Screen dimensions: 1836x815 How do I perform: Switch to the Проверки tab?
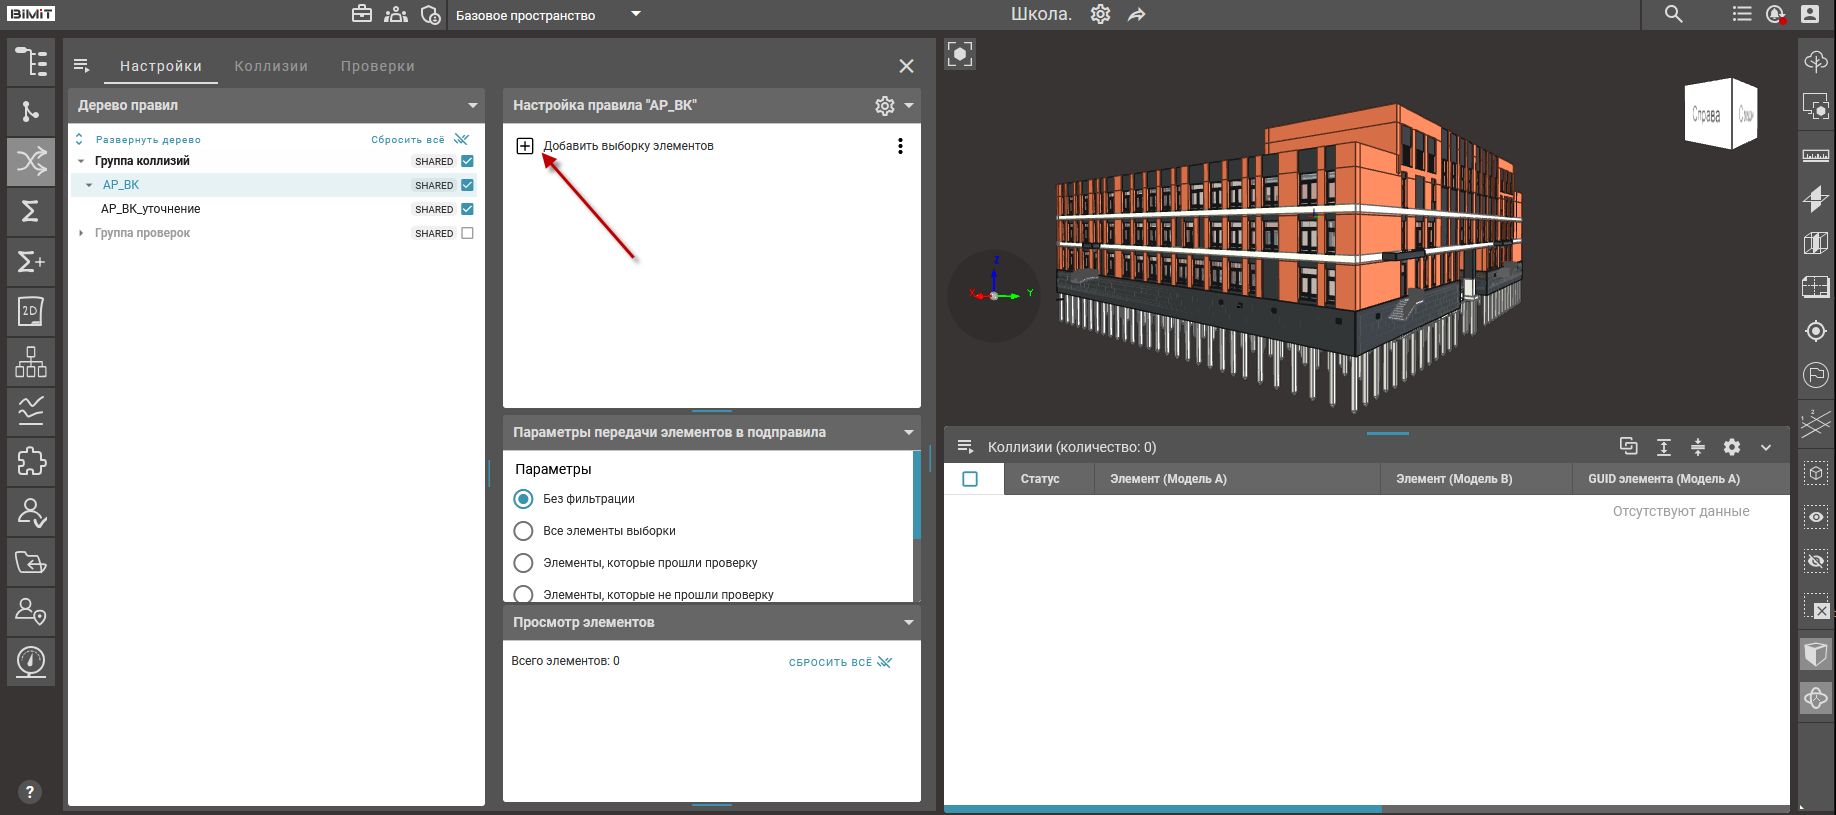(x=377, y=66)
